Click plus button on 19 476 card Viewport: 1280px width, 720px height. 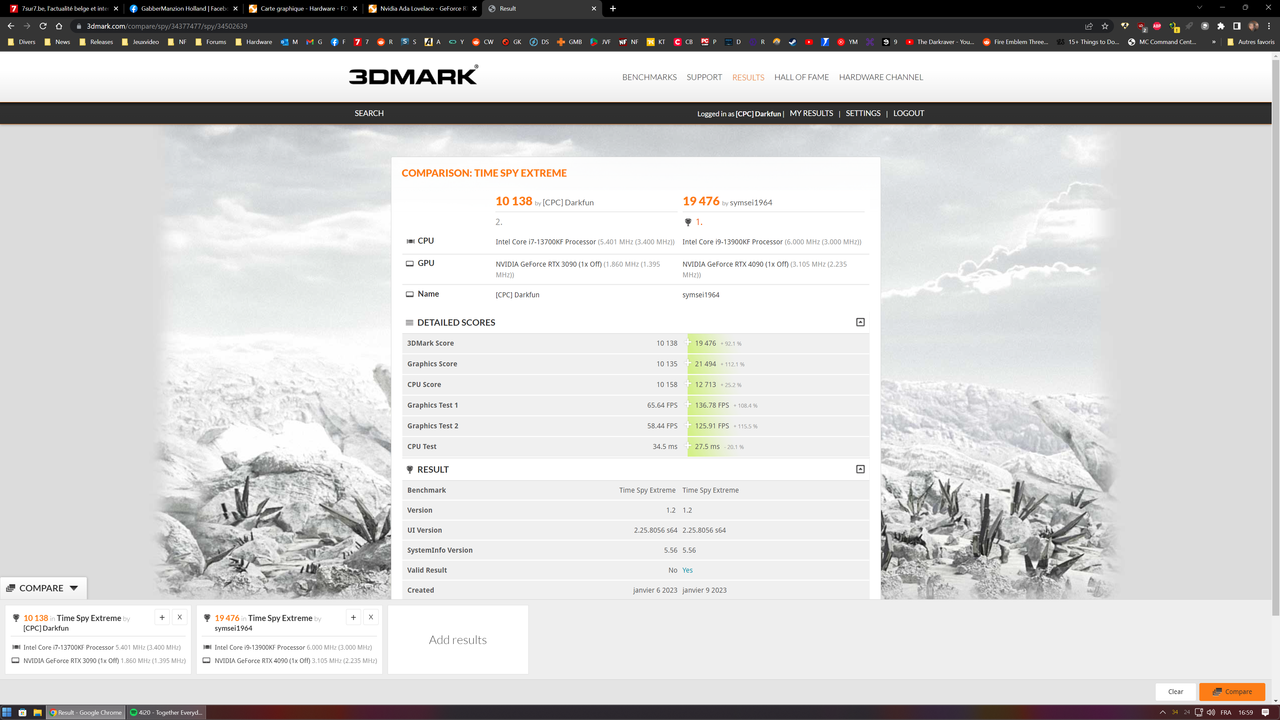point(353,617)
